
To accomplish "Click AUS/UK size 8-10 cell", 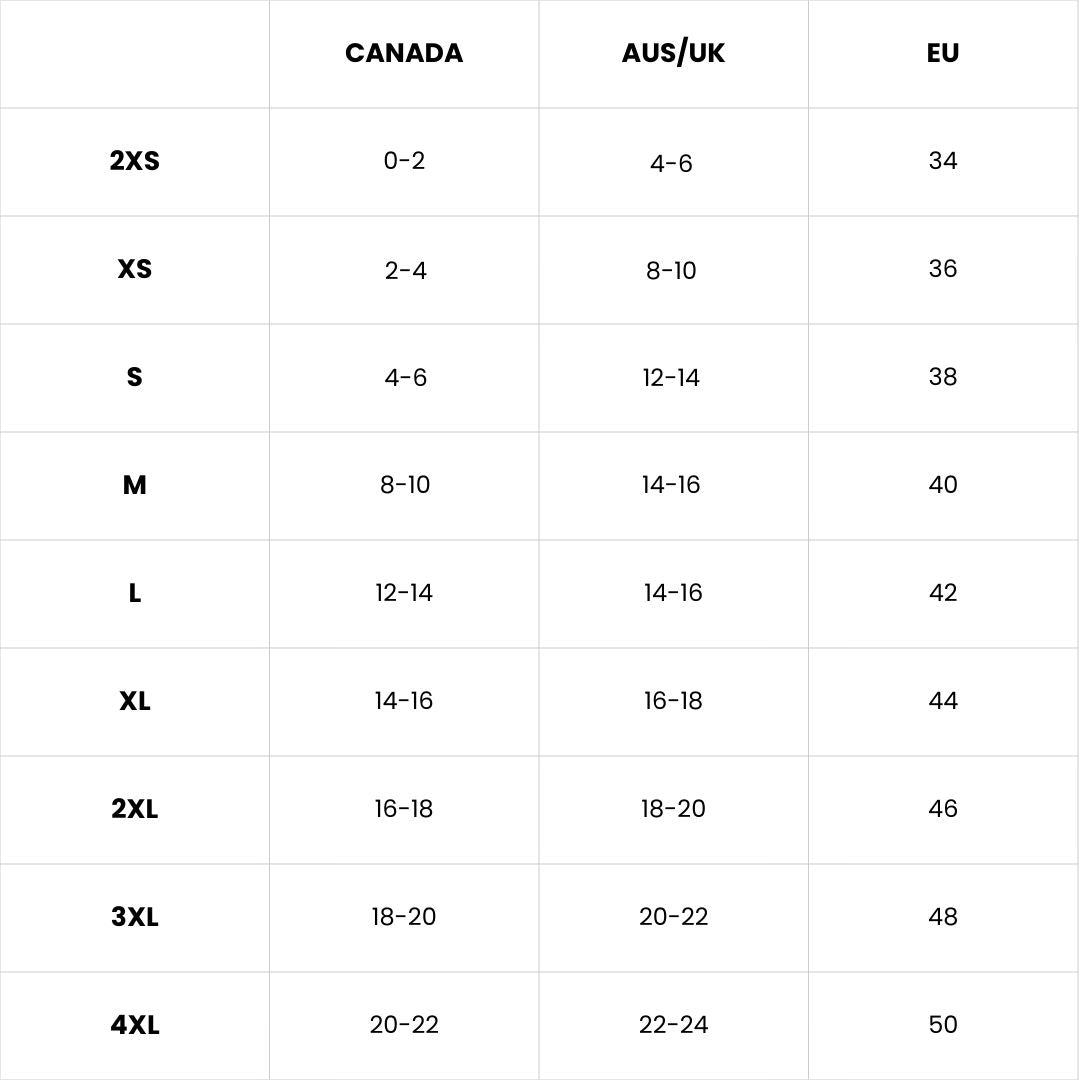I will coord(671,271).
